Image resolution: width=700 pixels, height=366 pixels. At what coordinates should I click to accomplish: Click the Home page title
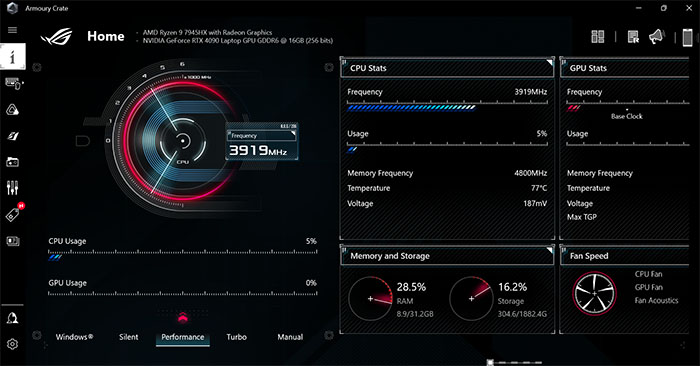pos(106,36)
